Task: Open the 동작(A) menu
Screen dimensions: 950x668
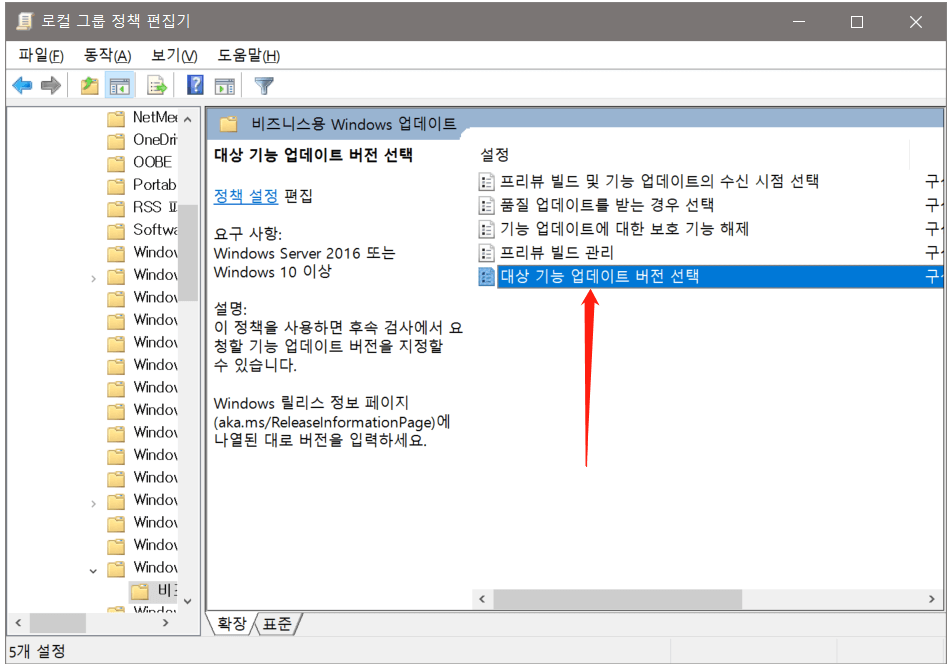Action: 107,55
